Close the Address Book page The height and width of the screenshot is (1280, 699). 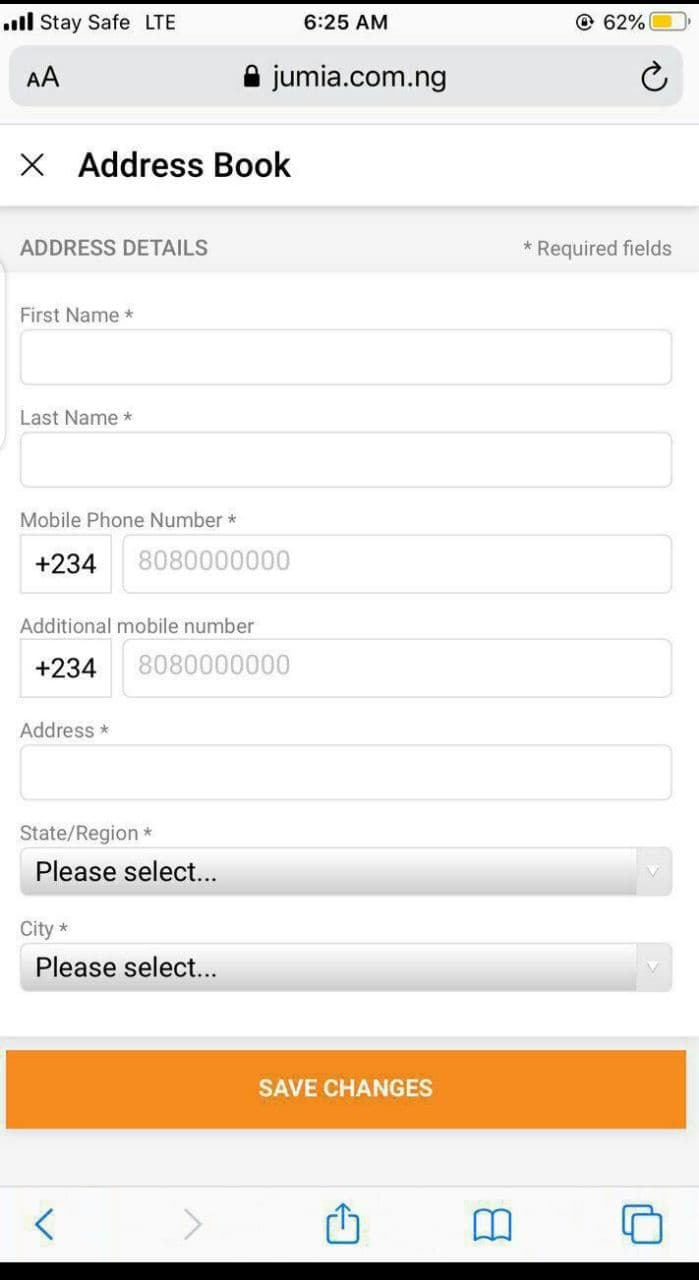point(32,165)
